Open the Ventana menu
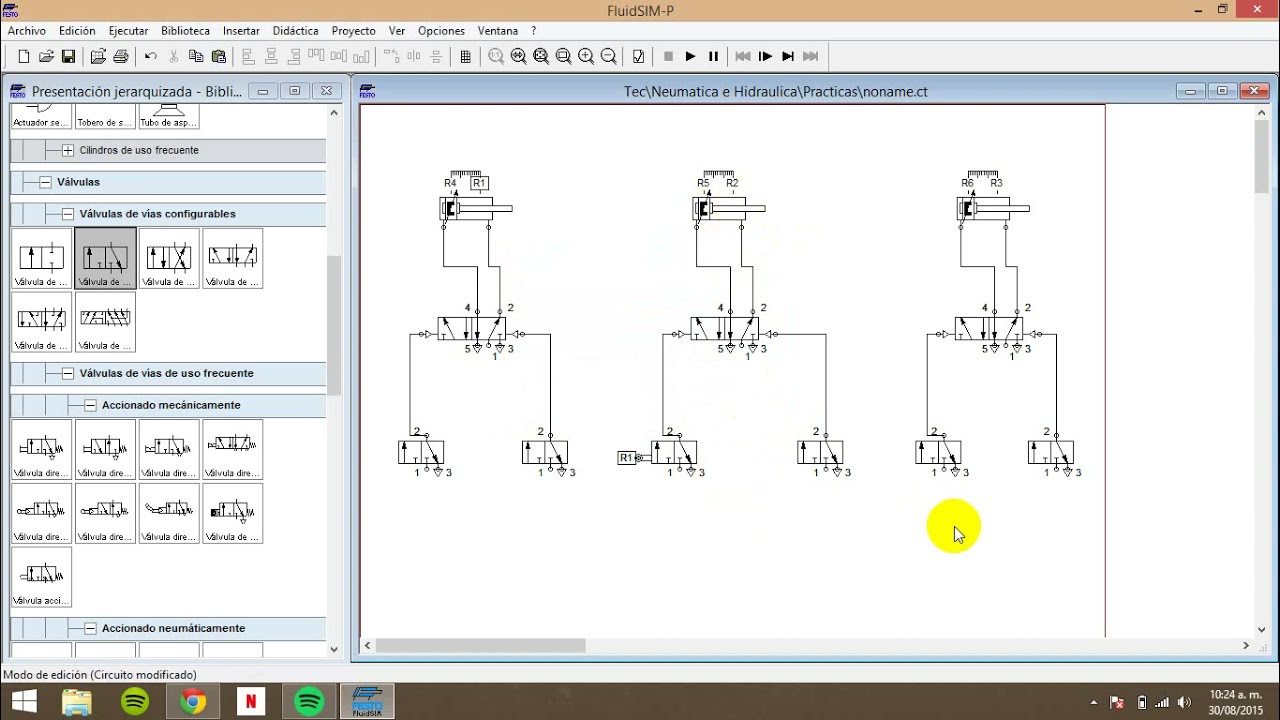This screenshot has height=720, width=1280. (498, 31)
